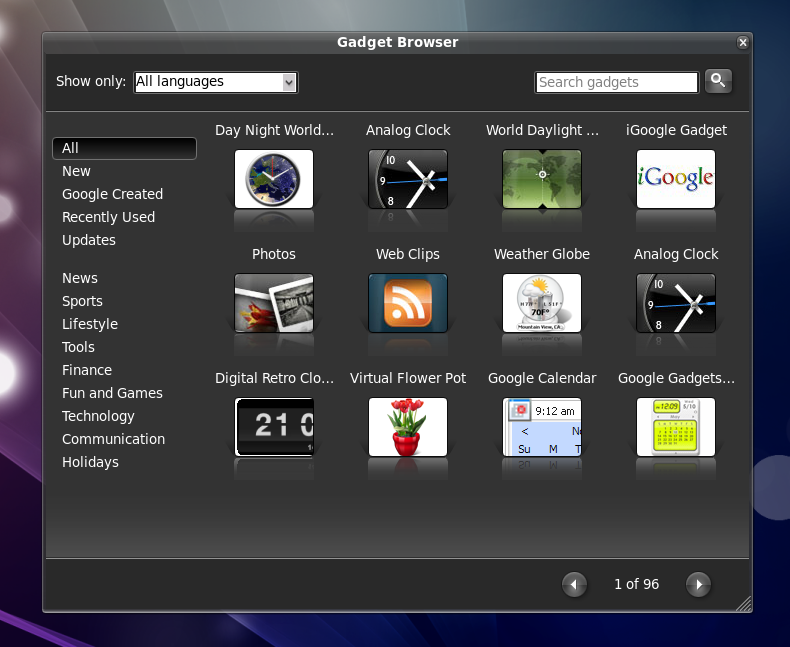Select the Weather Globe gadget icon
Image resolution: width=790 pixels, height=647 pixels.
tap(542, 303)
